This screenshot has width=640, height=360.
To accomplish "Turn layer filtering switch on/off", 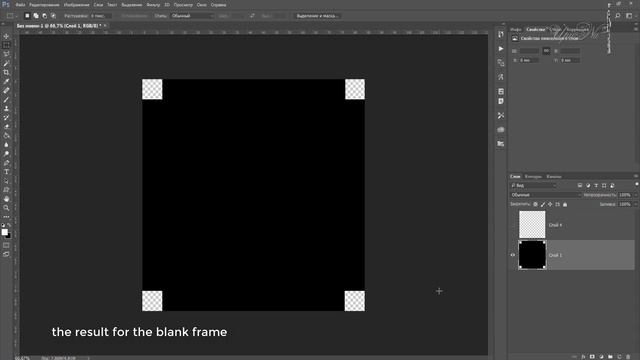I will (637, 185).
